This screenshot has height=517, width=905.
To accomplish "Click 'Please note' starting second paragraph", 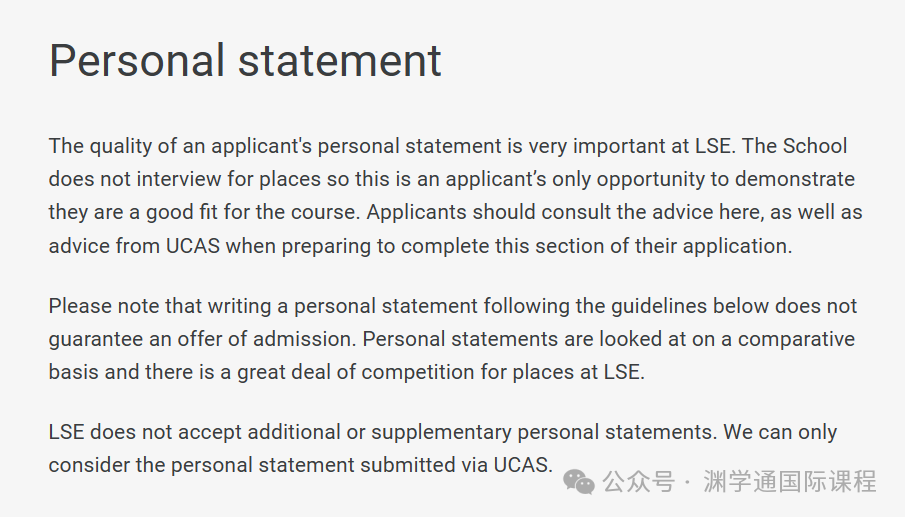I will point(104,306).
